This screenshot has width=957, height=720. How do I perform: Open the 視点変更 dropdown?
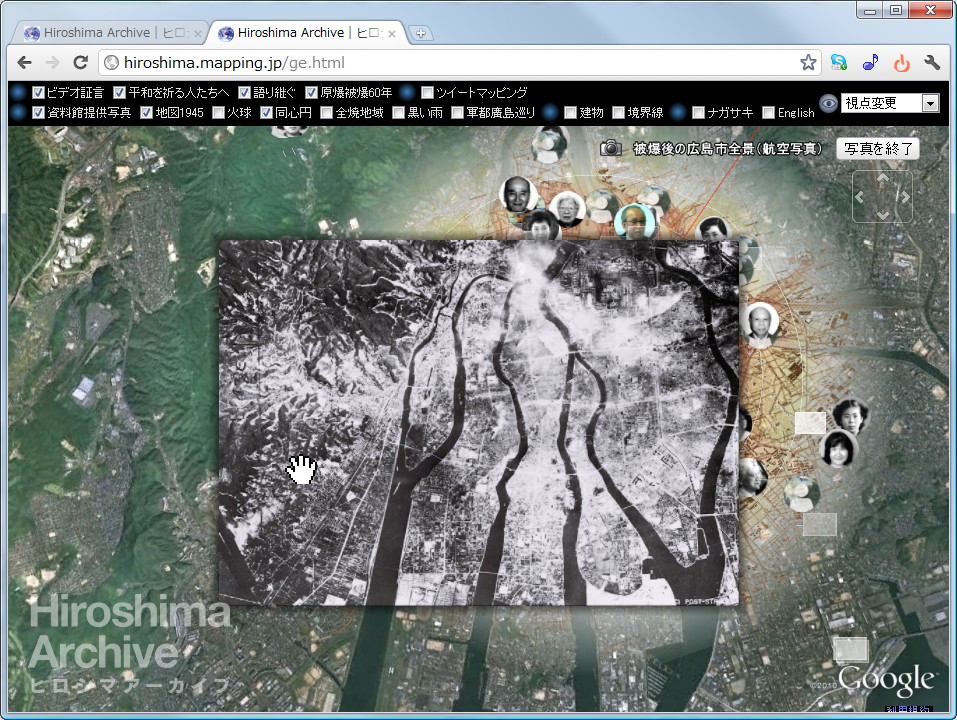pos(890,103)
